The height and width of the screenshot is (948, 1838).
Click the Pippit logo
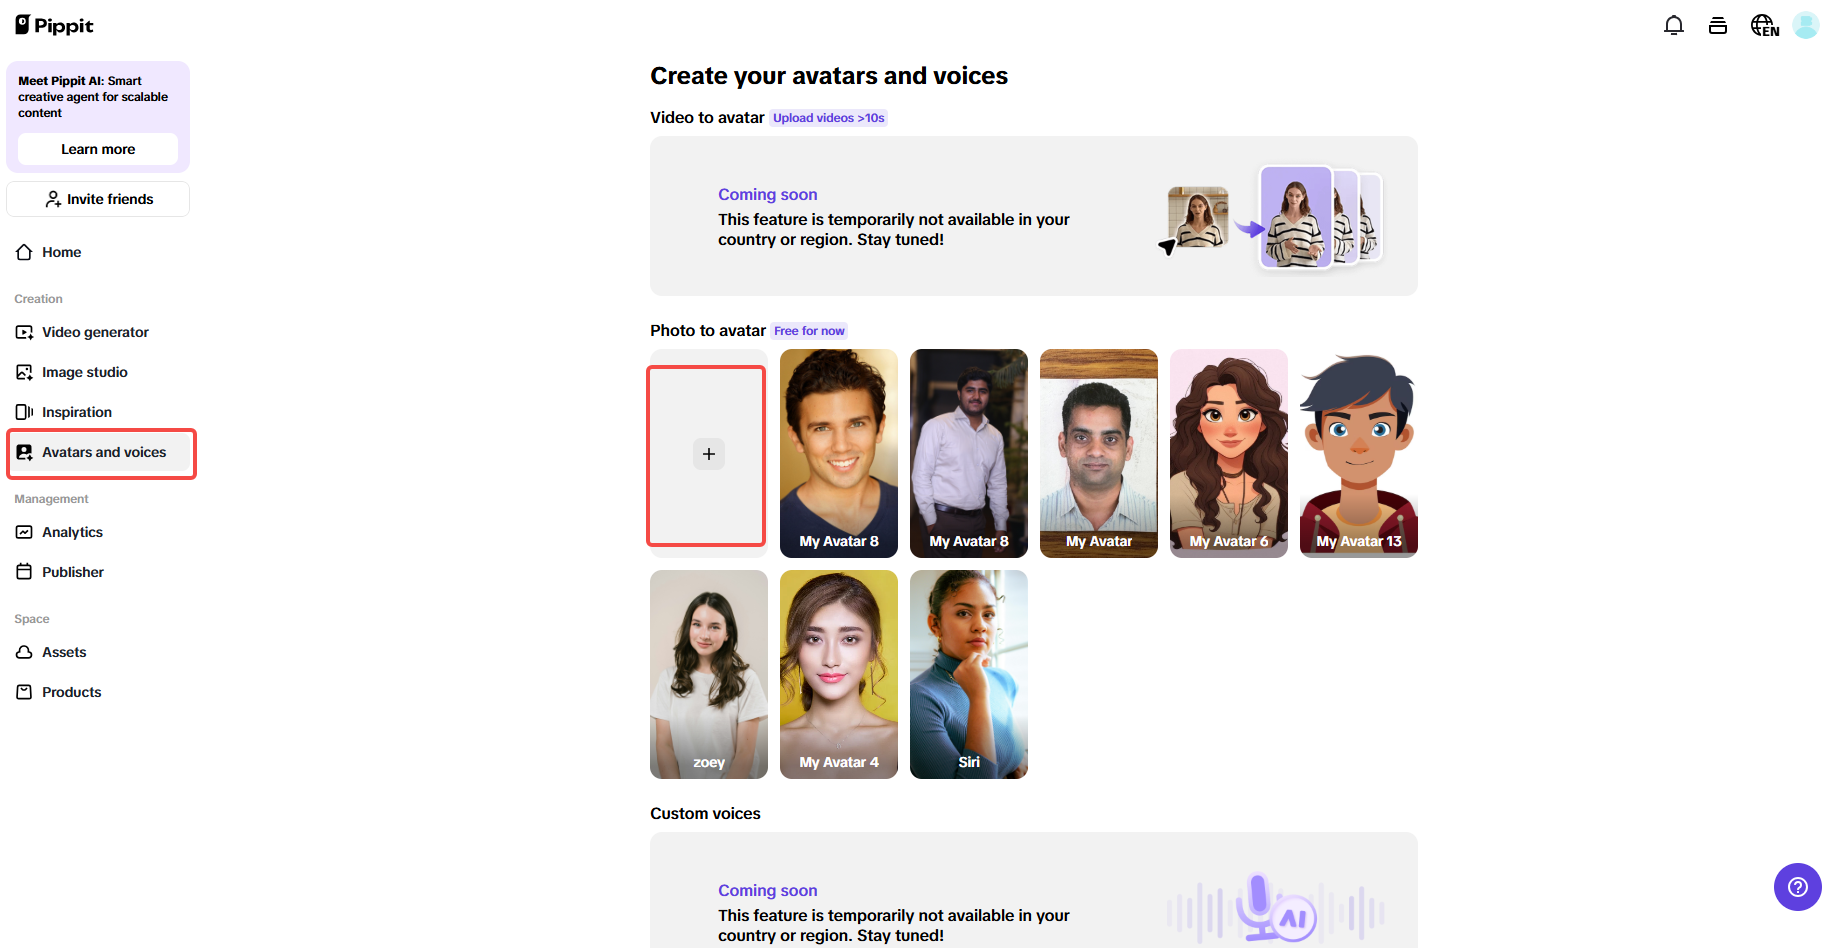coord(54,25)
